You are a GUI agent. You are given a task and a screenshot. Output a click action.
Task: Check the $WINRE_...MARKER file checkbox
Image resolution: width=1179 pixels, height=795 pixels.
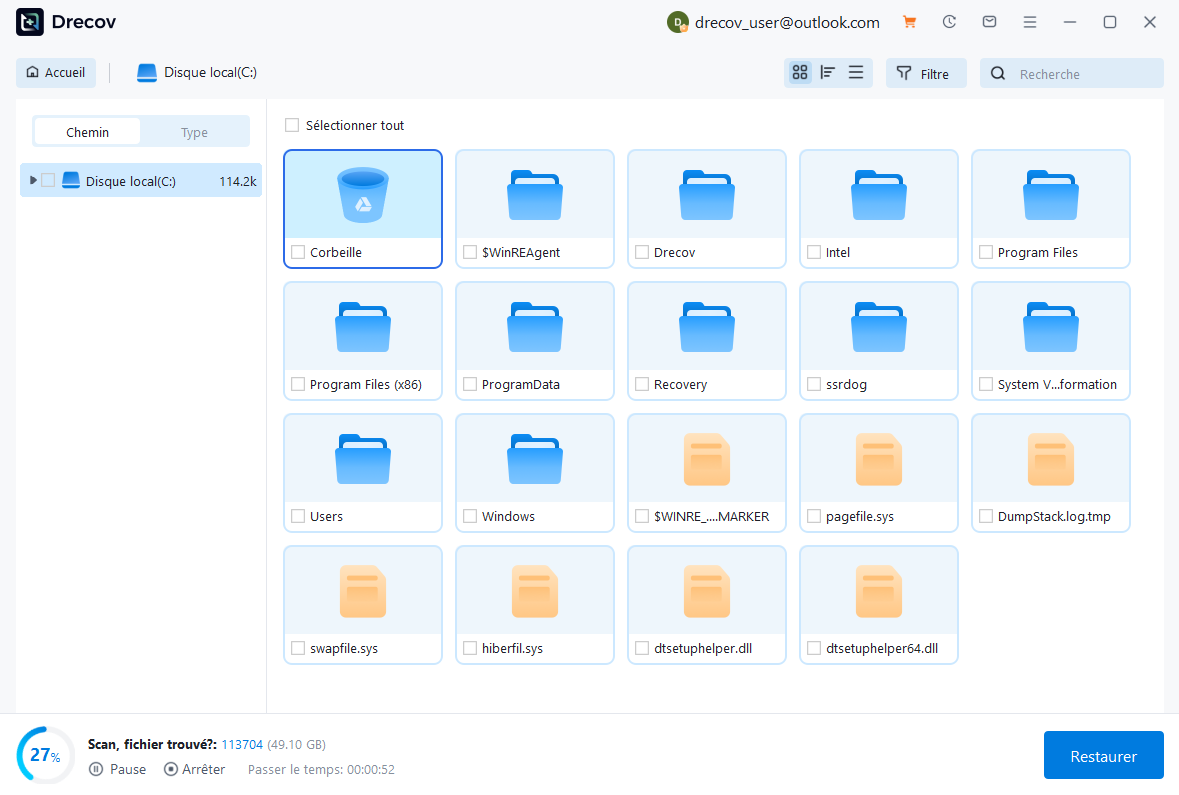click(x=642, y=516)
